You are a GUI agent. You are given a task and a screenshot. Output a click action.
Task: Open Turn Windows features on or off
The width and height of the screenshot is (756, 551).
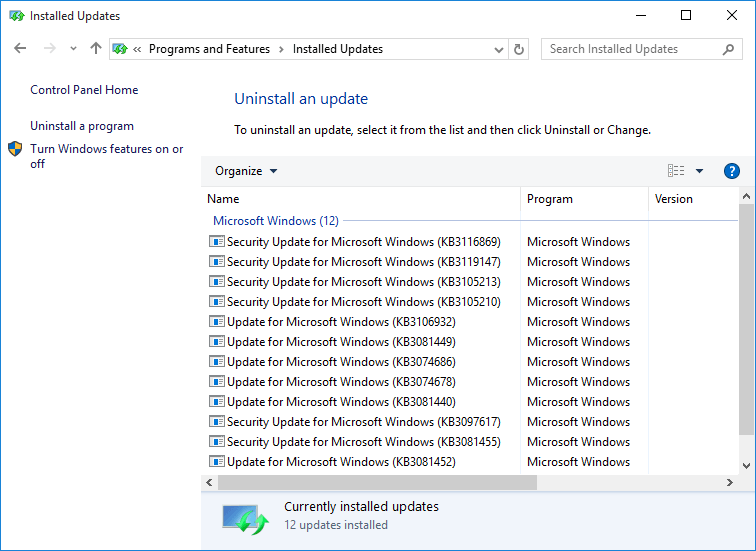pos(107,156)
